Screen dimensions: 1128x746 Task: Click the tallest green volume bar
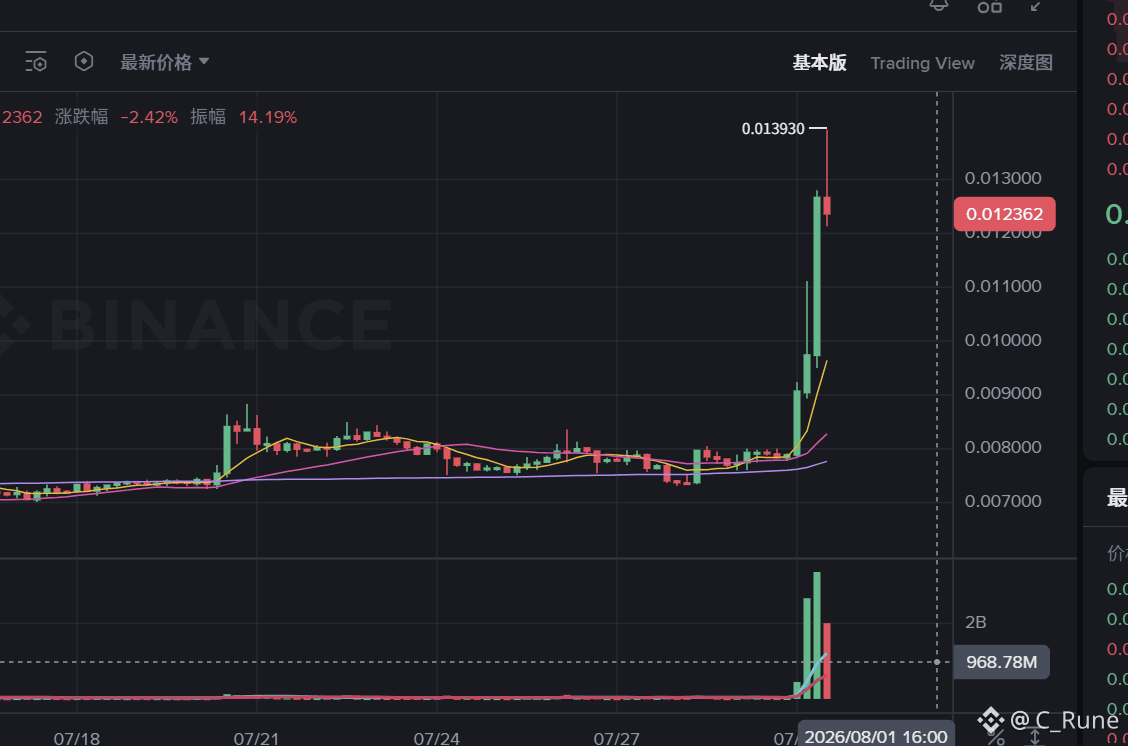click(817, 635)
